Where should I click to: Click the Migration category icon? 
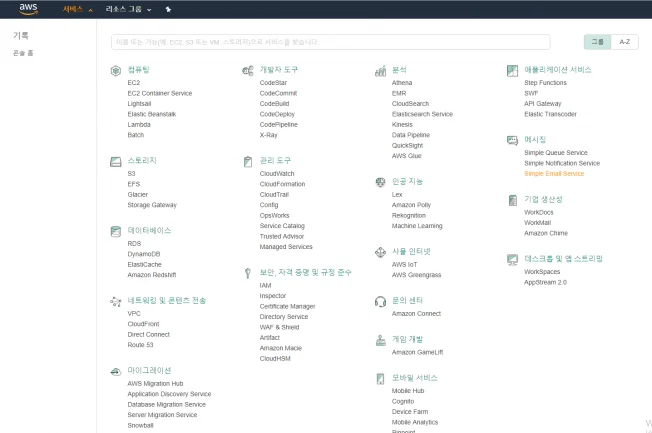tap(116, 371)
